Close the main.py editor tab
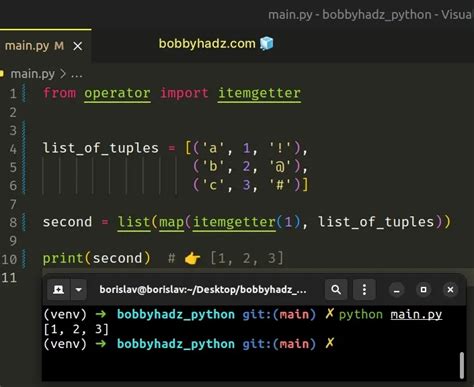 click(78, 46)
